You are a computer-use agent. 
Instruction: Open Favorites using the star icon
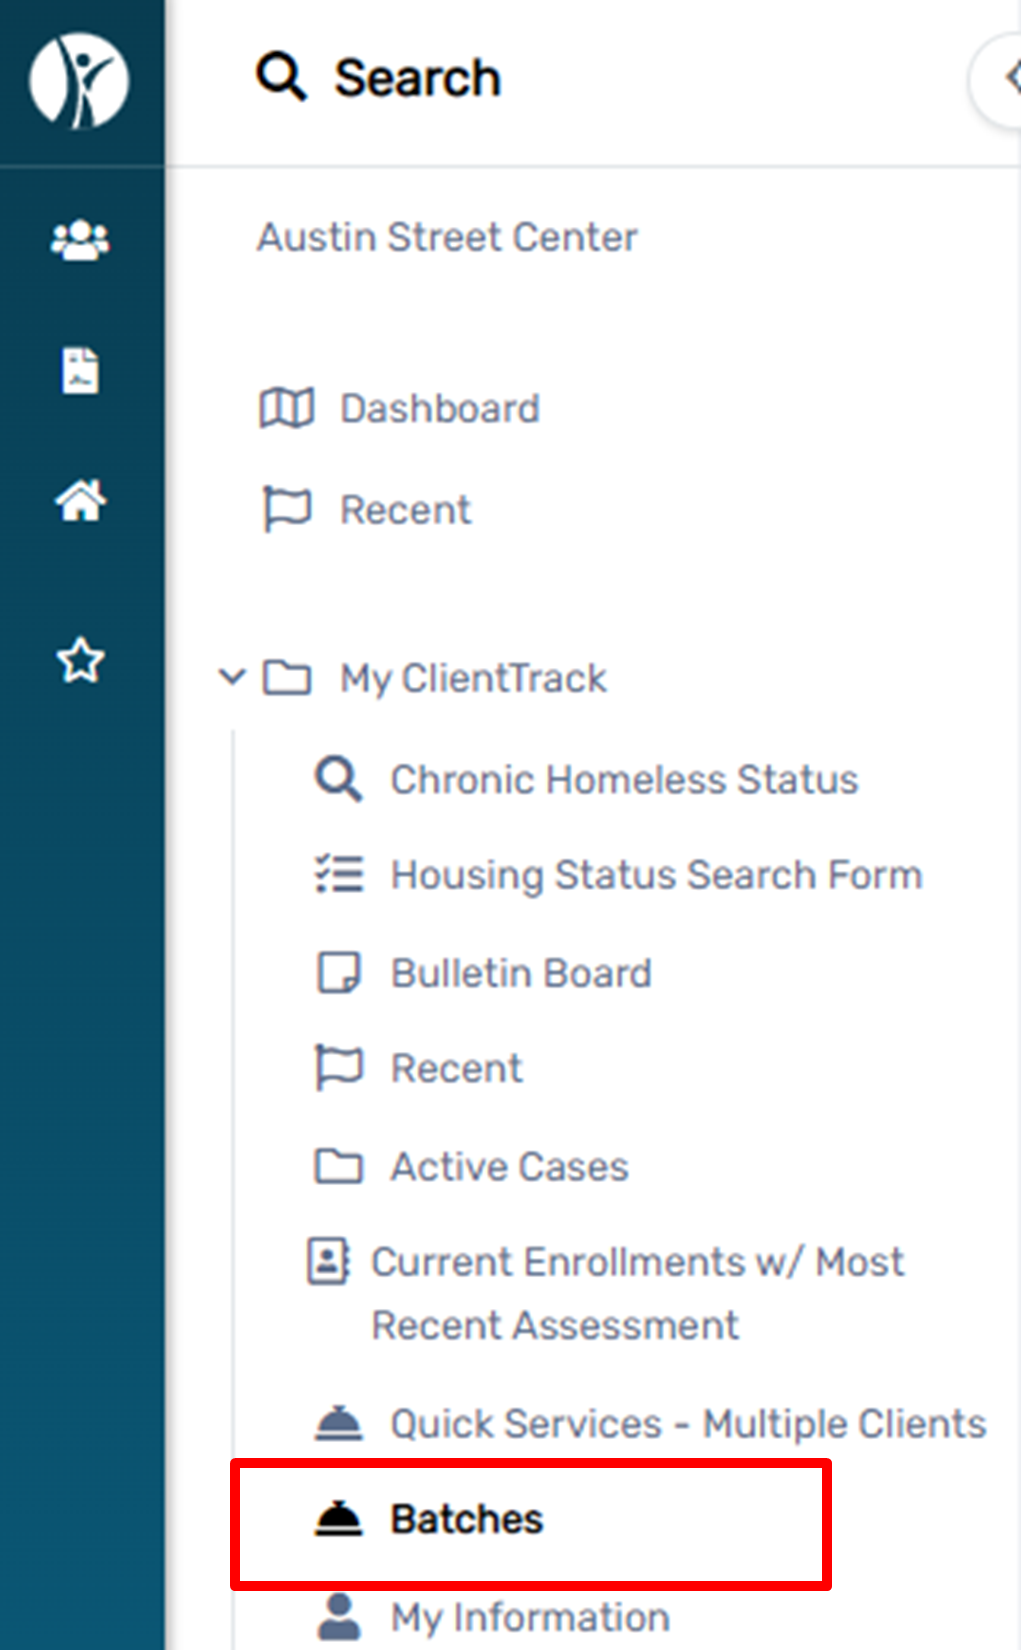(x=81, y=659)
